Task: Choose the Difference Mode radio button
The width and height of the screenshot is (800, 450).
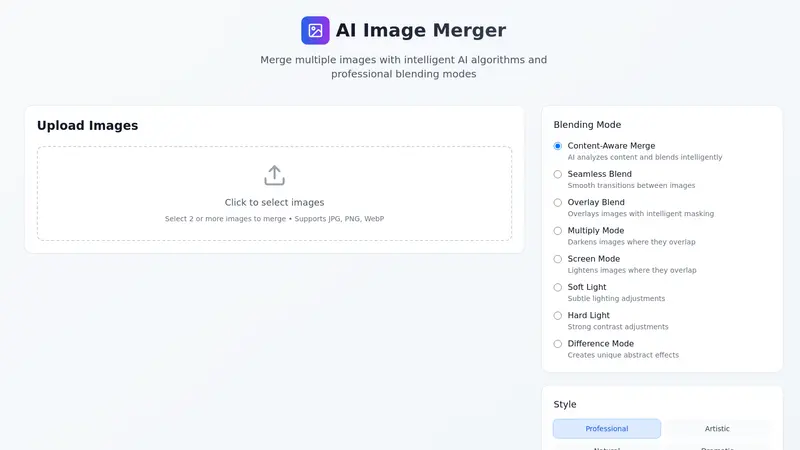Action: click(558, 344)
